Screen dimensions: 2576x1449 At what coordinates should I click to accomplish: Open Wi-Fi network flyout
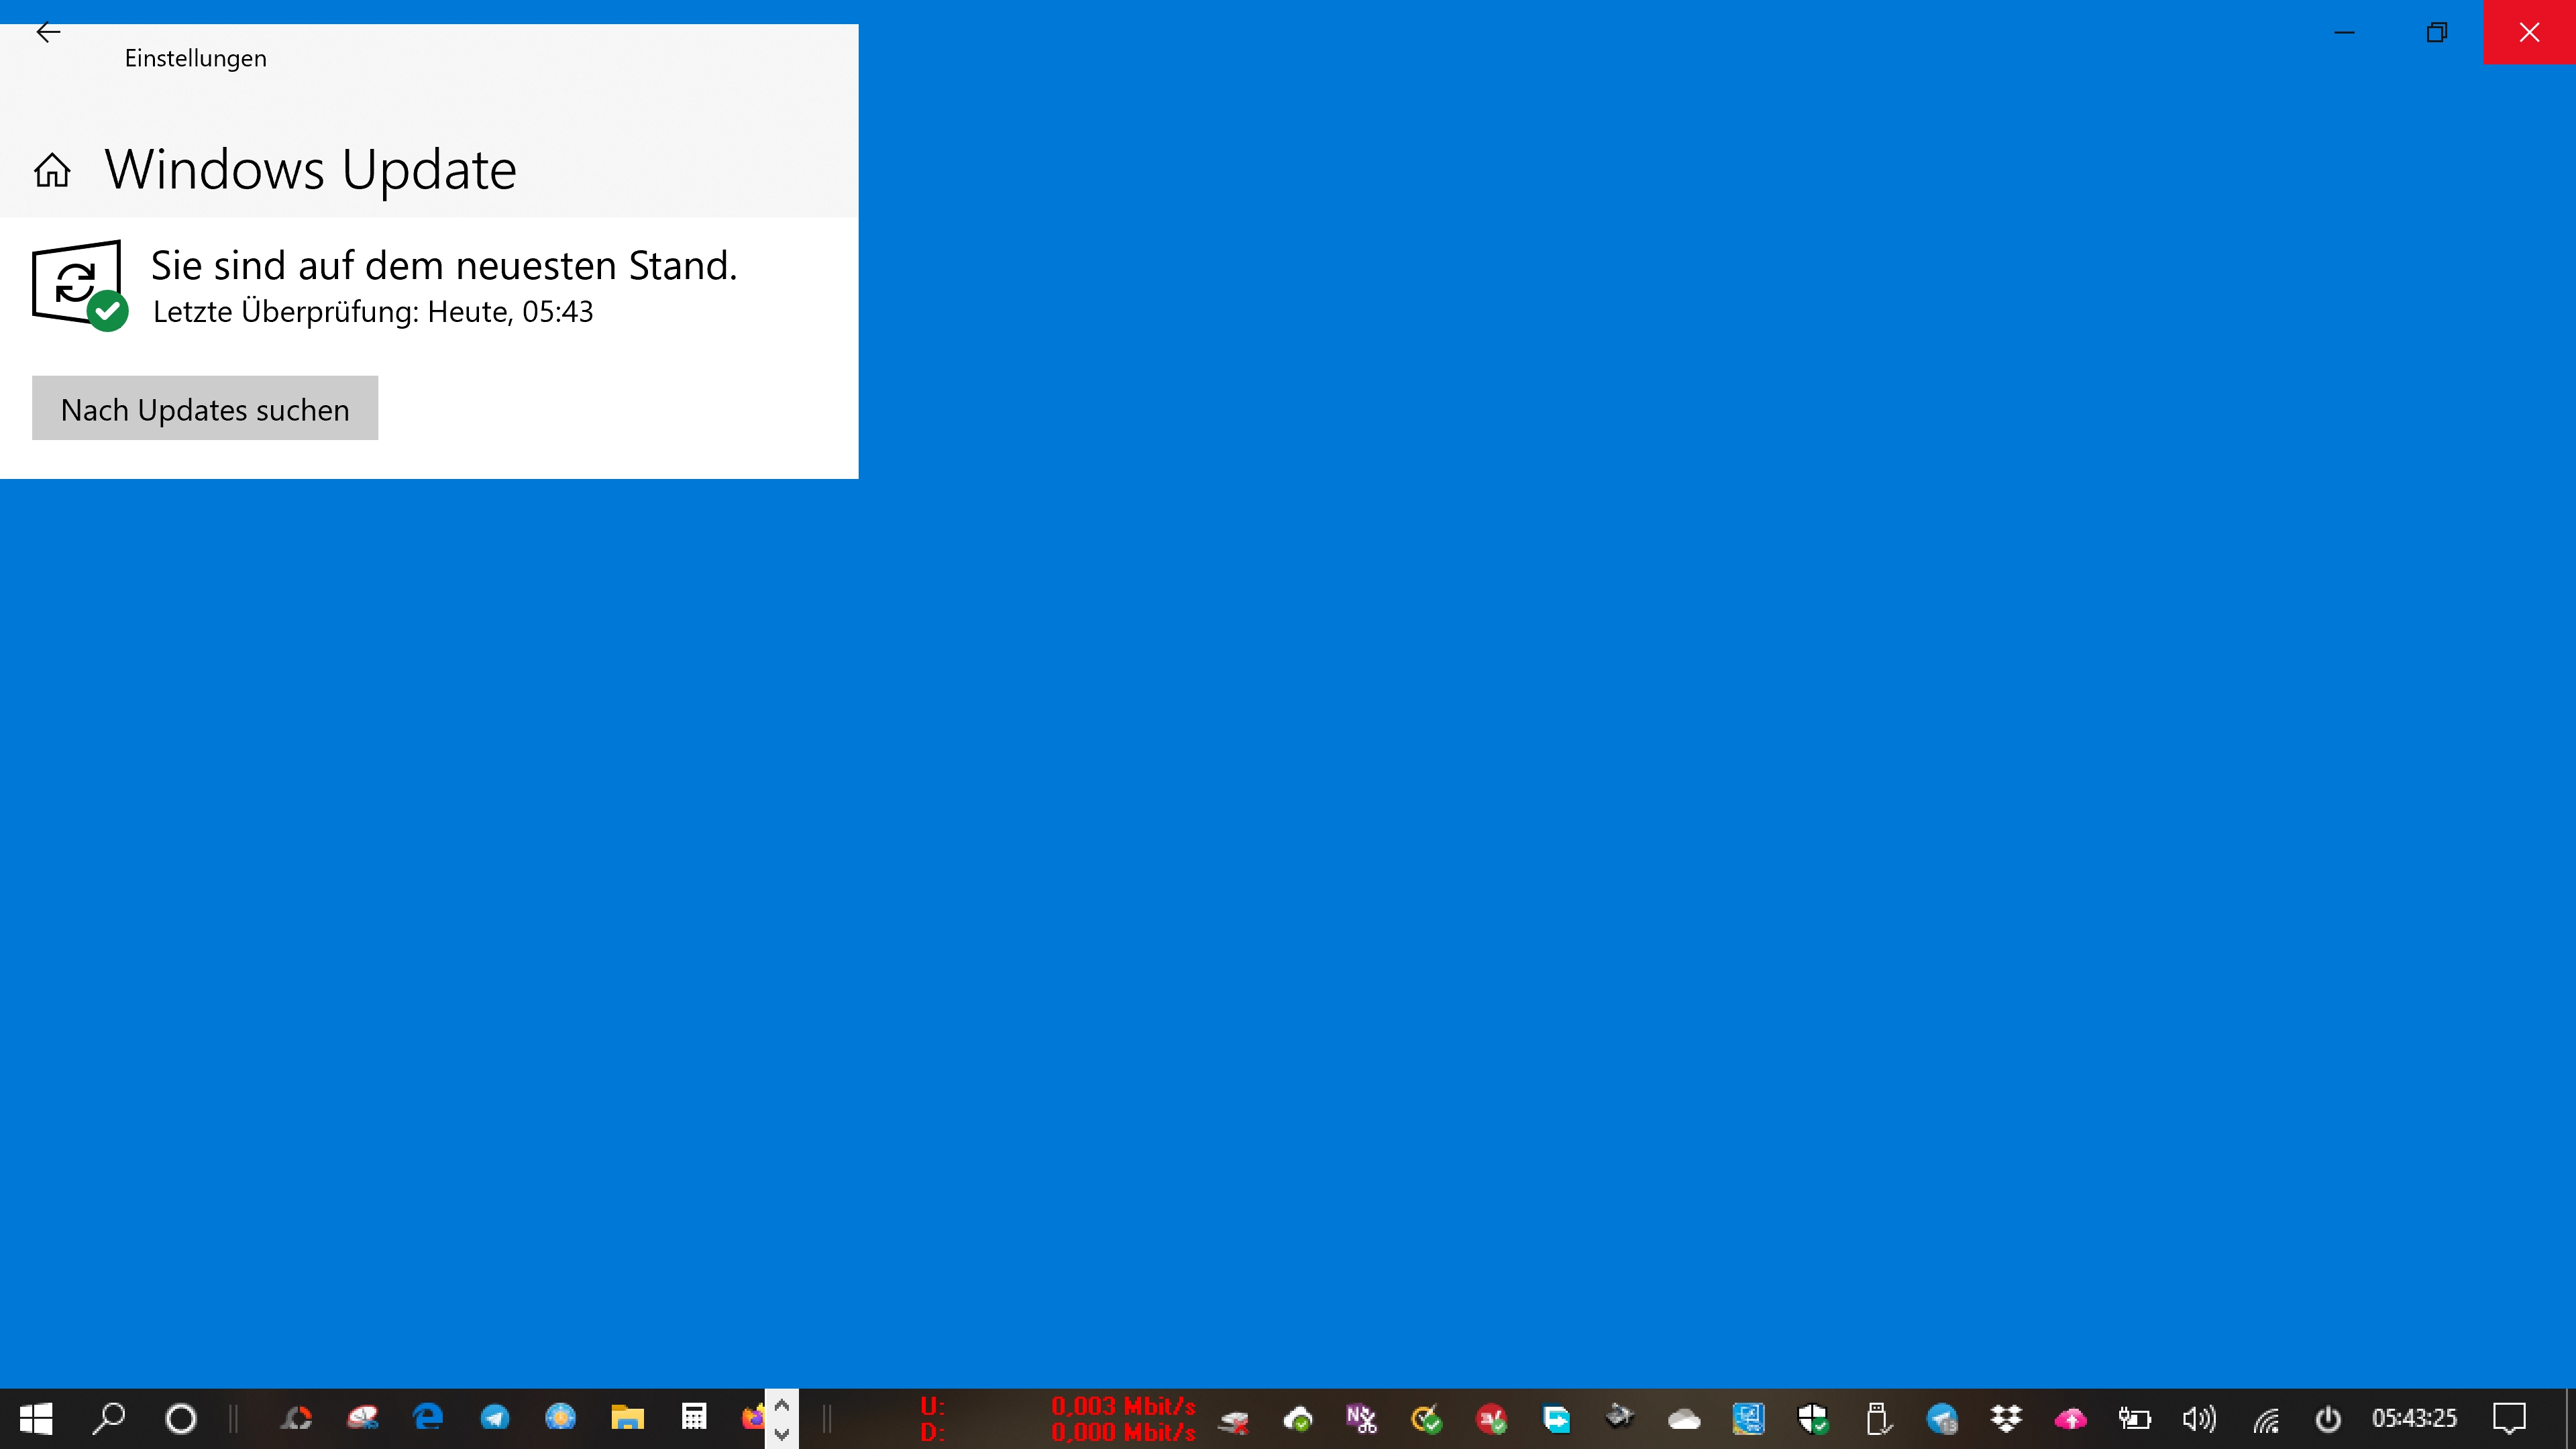click(2266, 1419)
